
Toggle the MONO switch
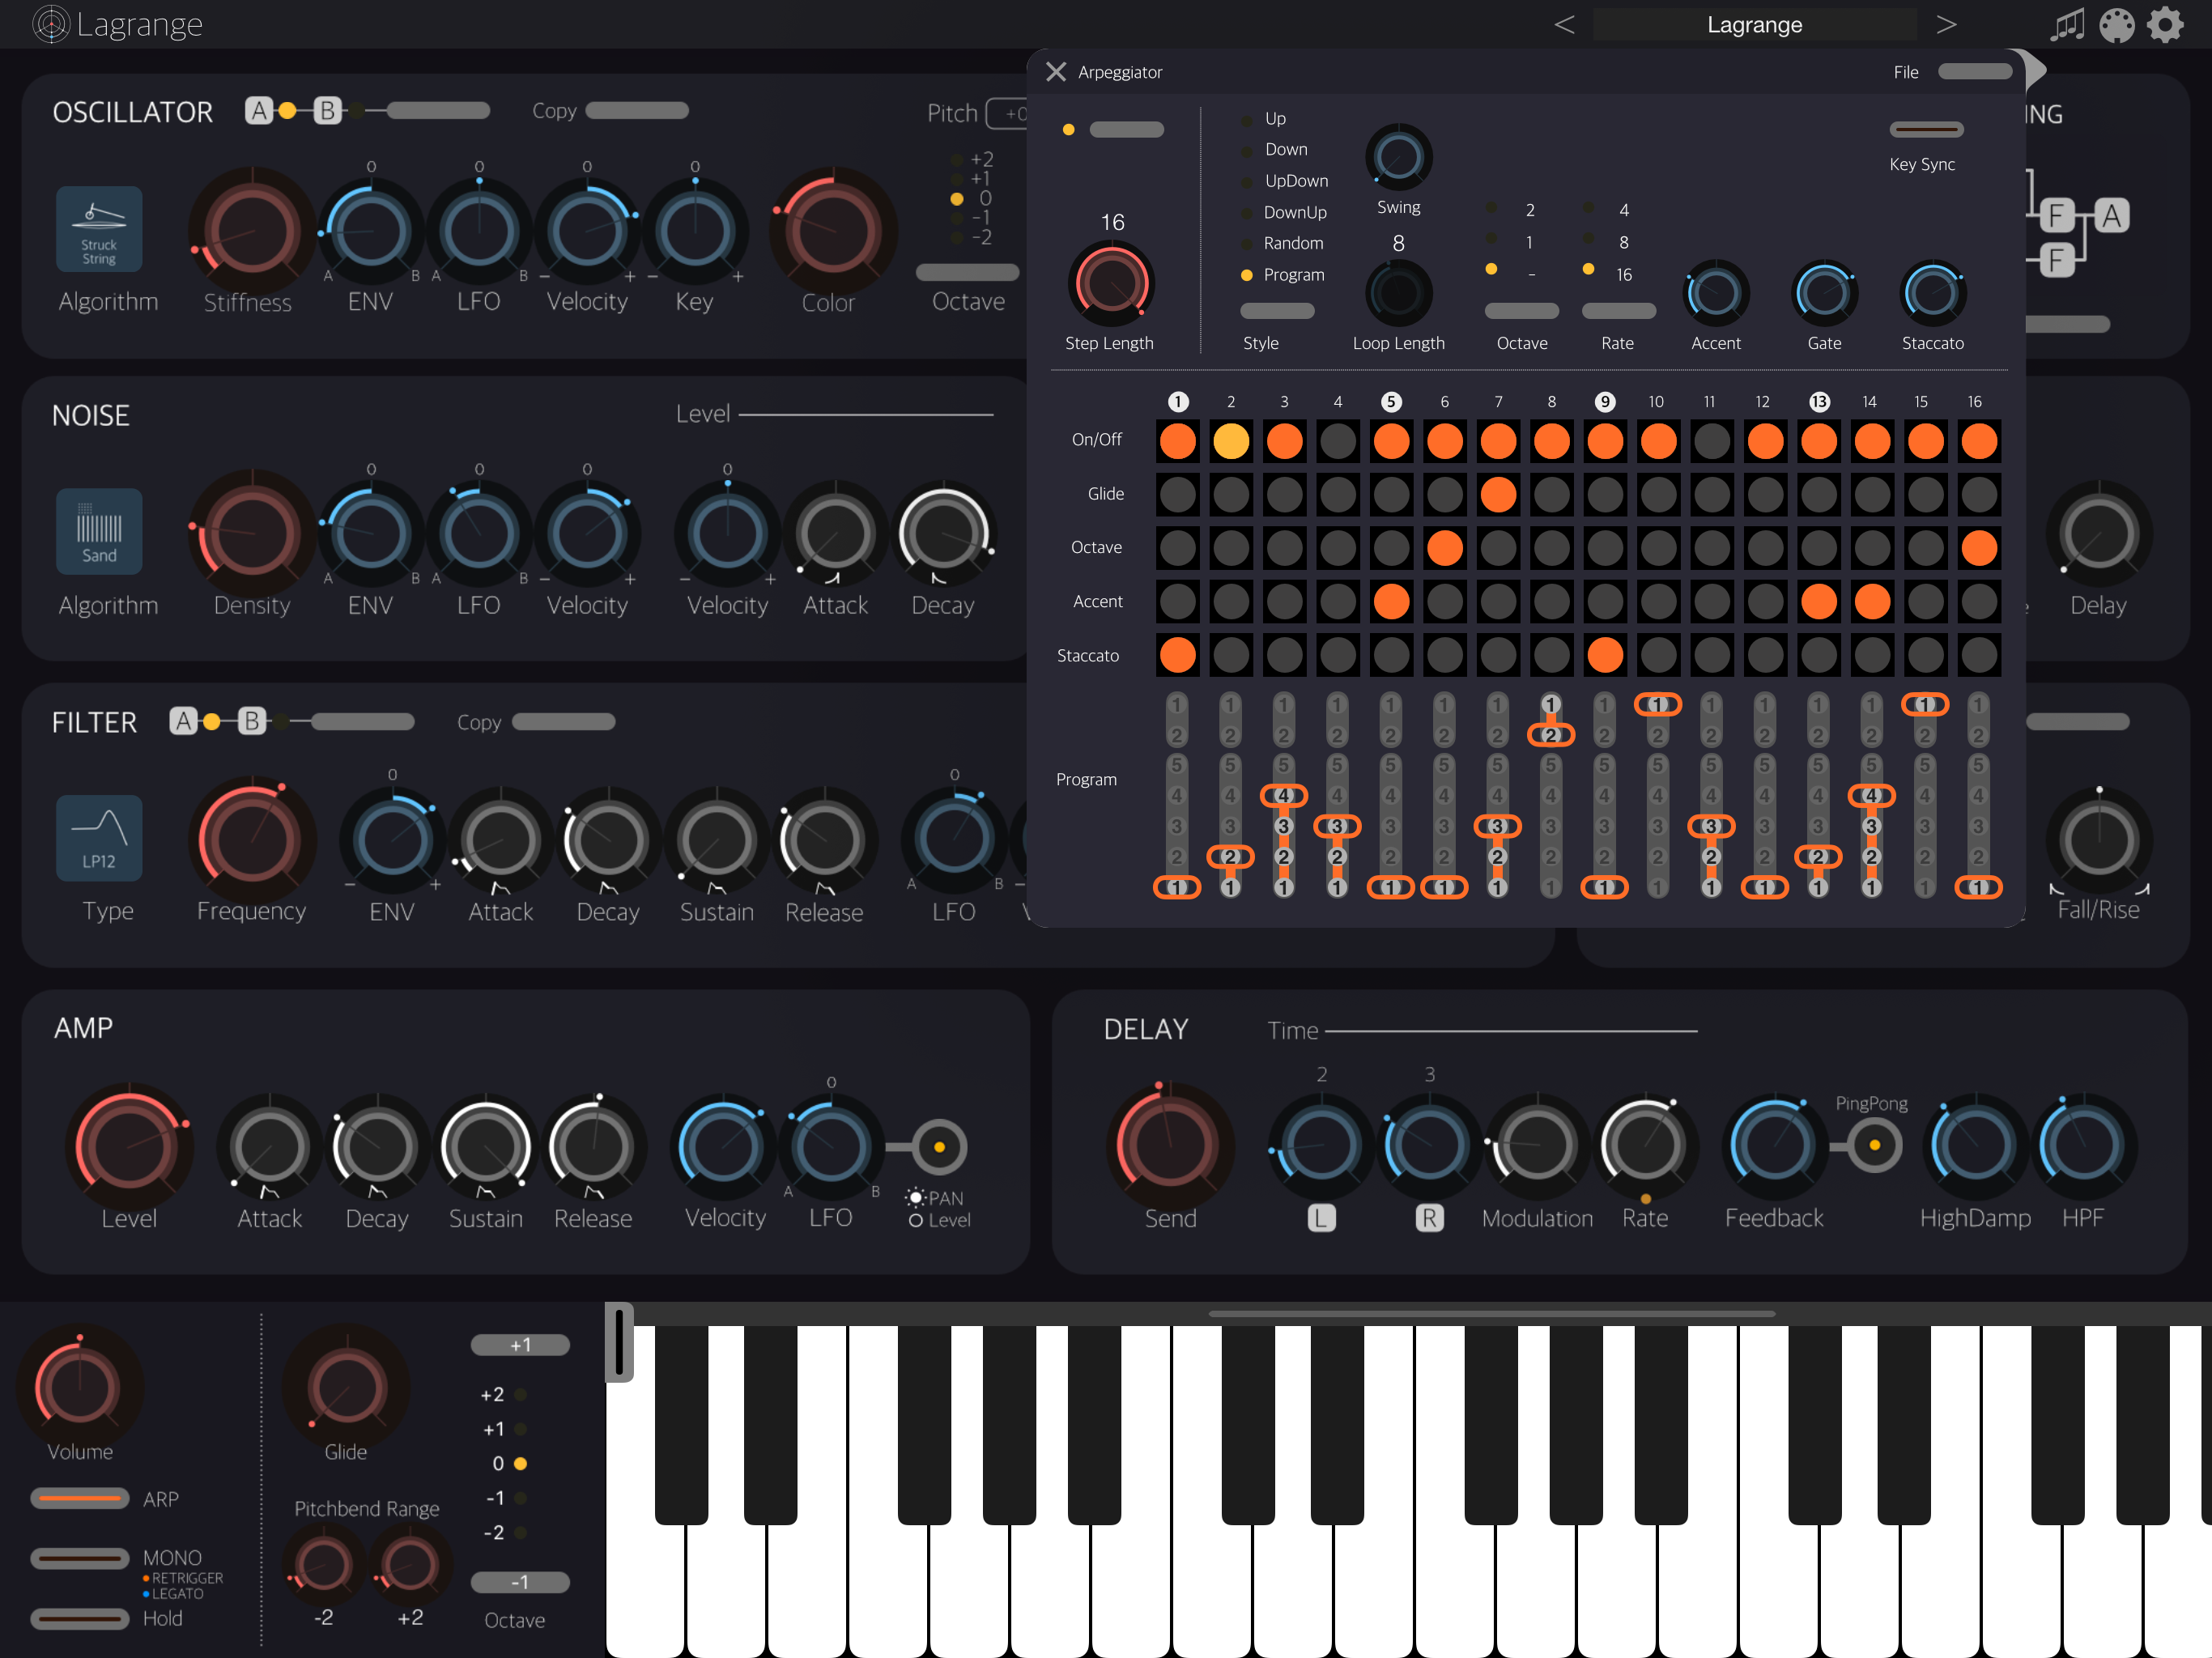point(80,1558)
